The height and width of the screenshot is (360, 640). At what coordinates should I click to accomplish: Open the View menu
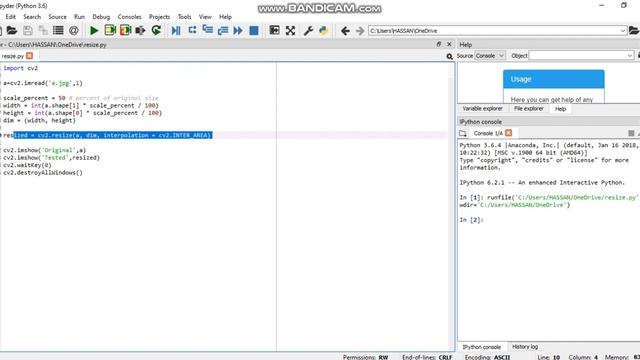pos(205,17)
